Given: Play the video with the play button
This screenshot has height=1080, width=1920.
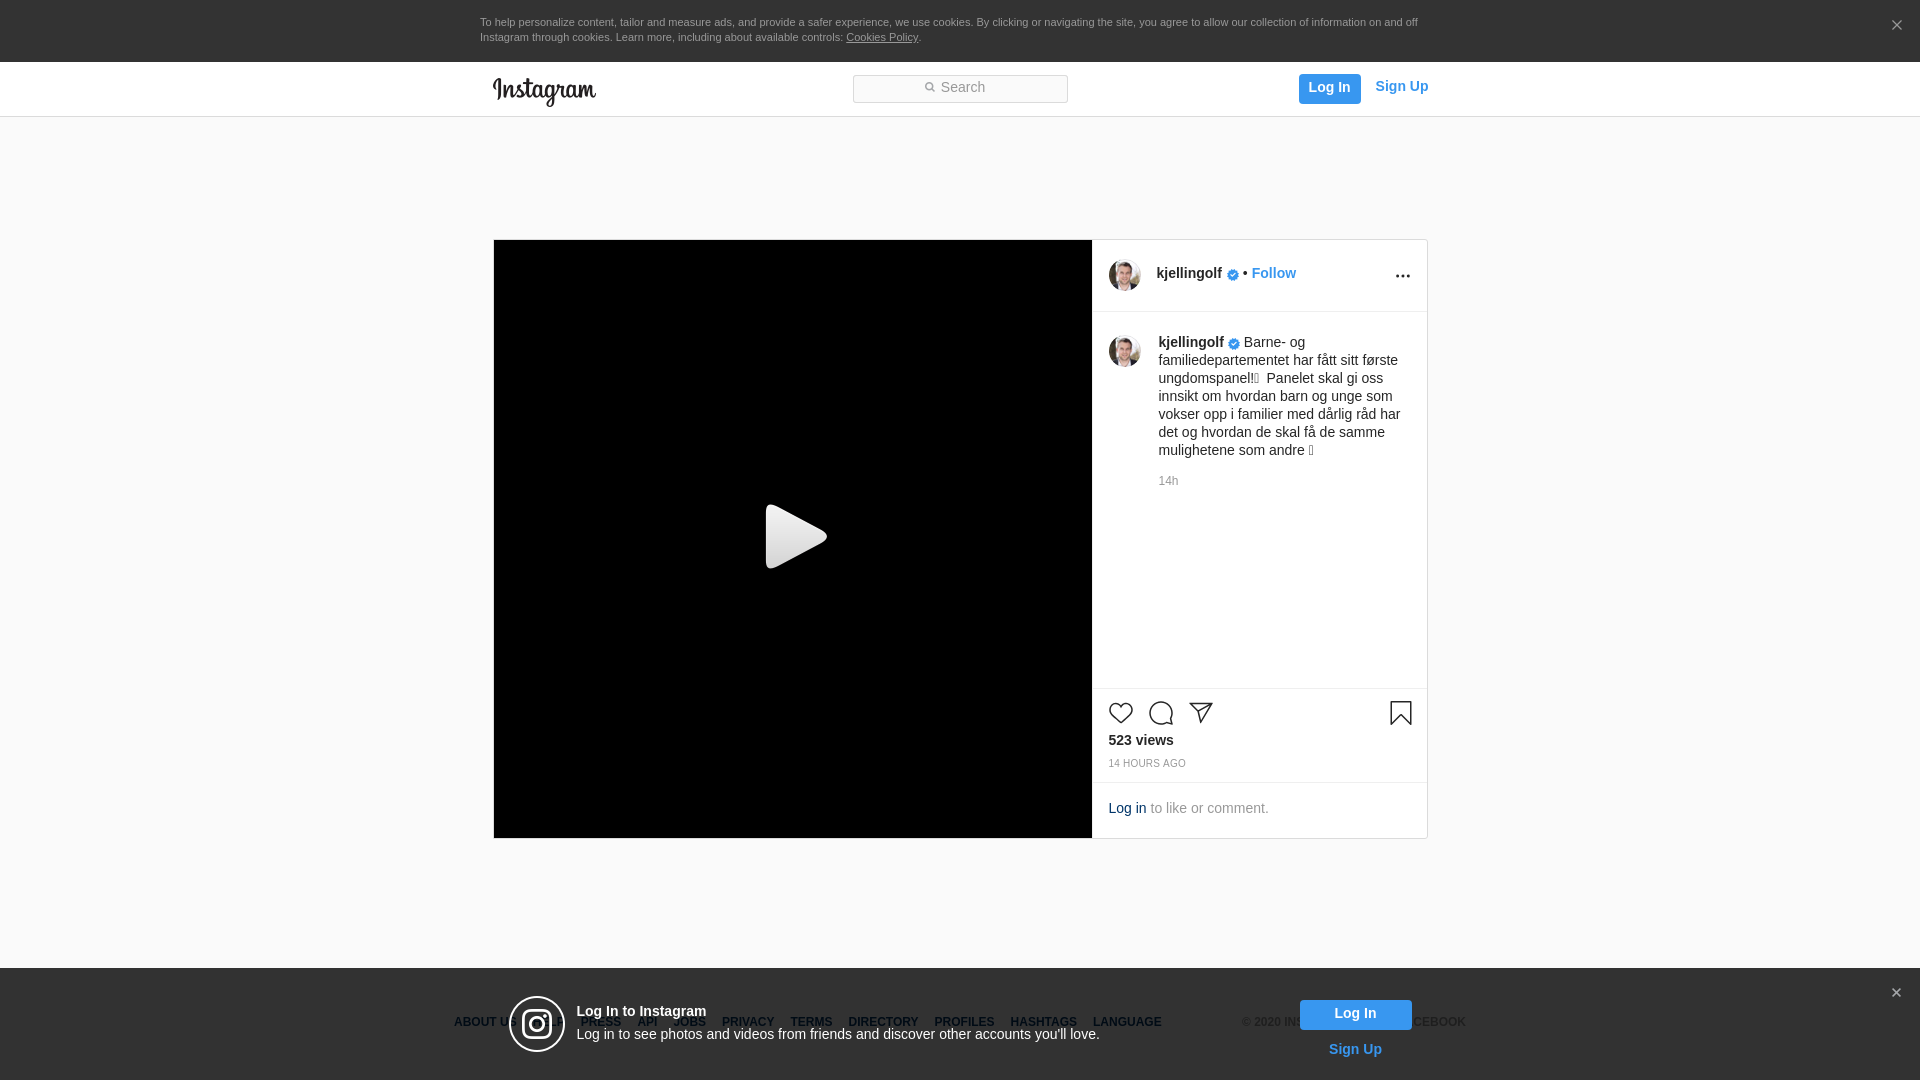Looking at the screenshot, I should 794,537.
